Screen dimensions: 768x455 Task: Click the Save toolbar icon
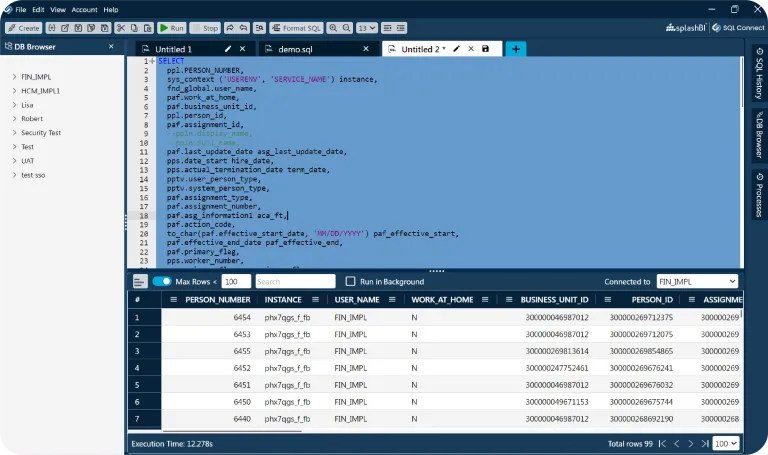[x=78, y=28]
